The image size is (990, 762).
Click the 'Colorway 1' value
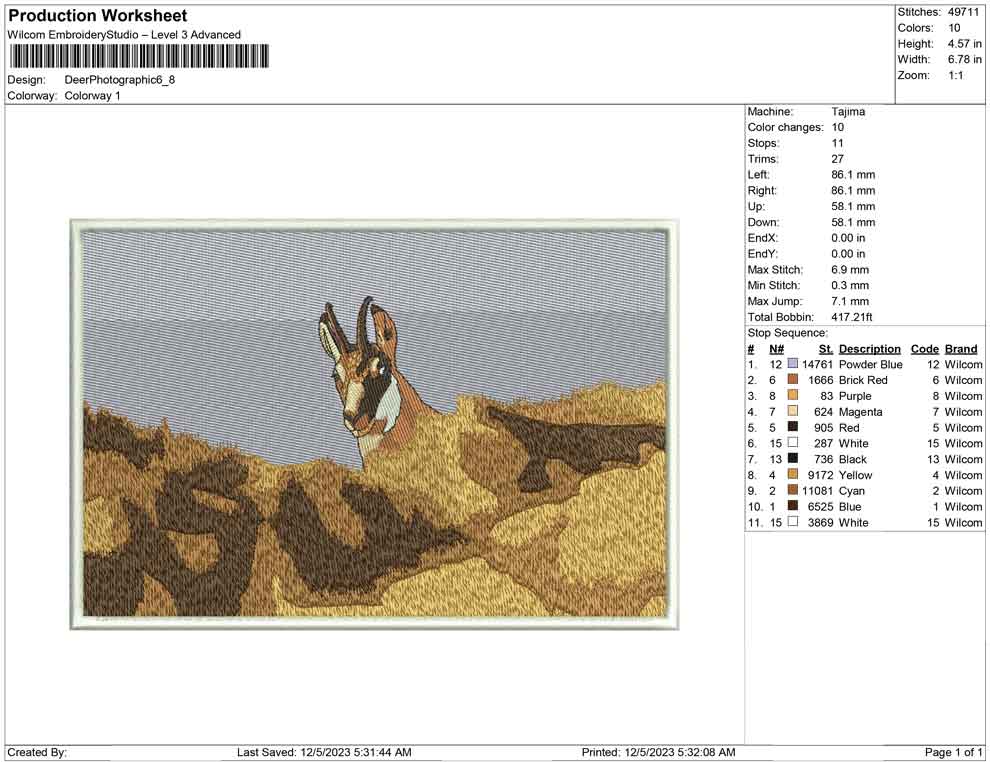click(92, 96)
